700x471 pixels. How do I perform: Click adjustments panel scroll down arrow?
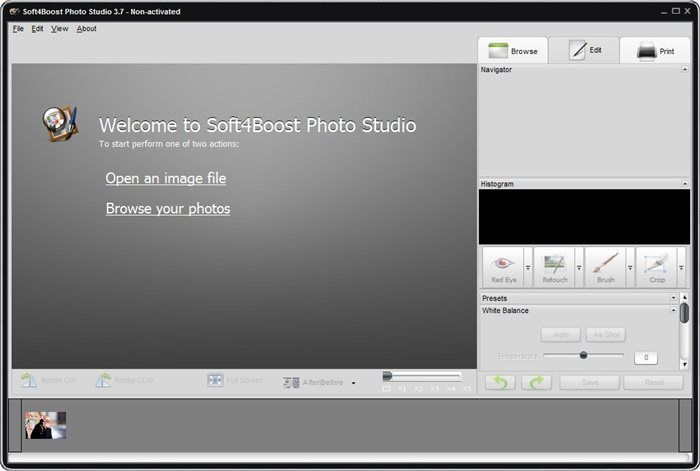(684, 365)
